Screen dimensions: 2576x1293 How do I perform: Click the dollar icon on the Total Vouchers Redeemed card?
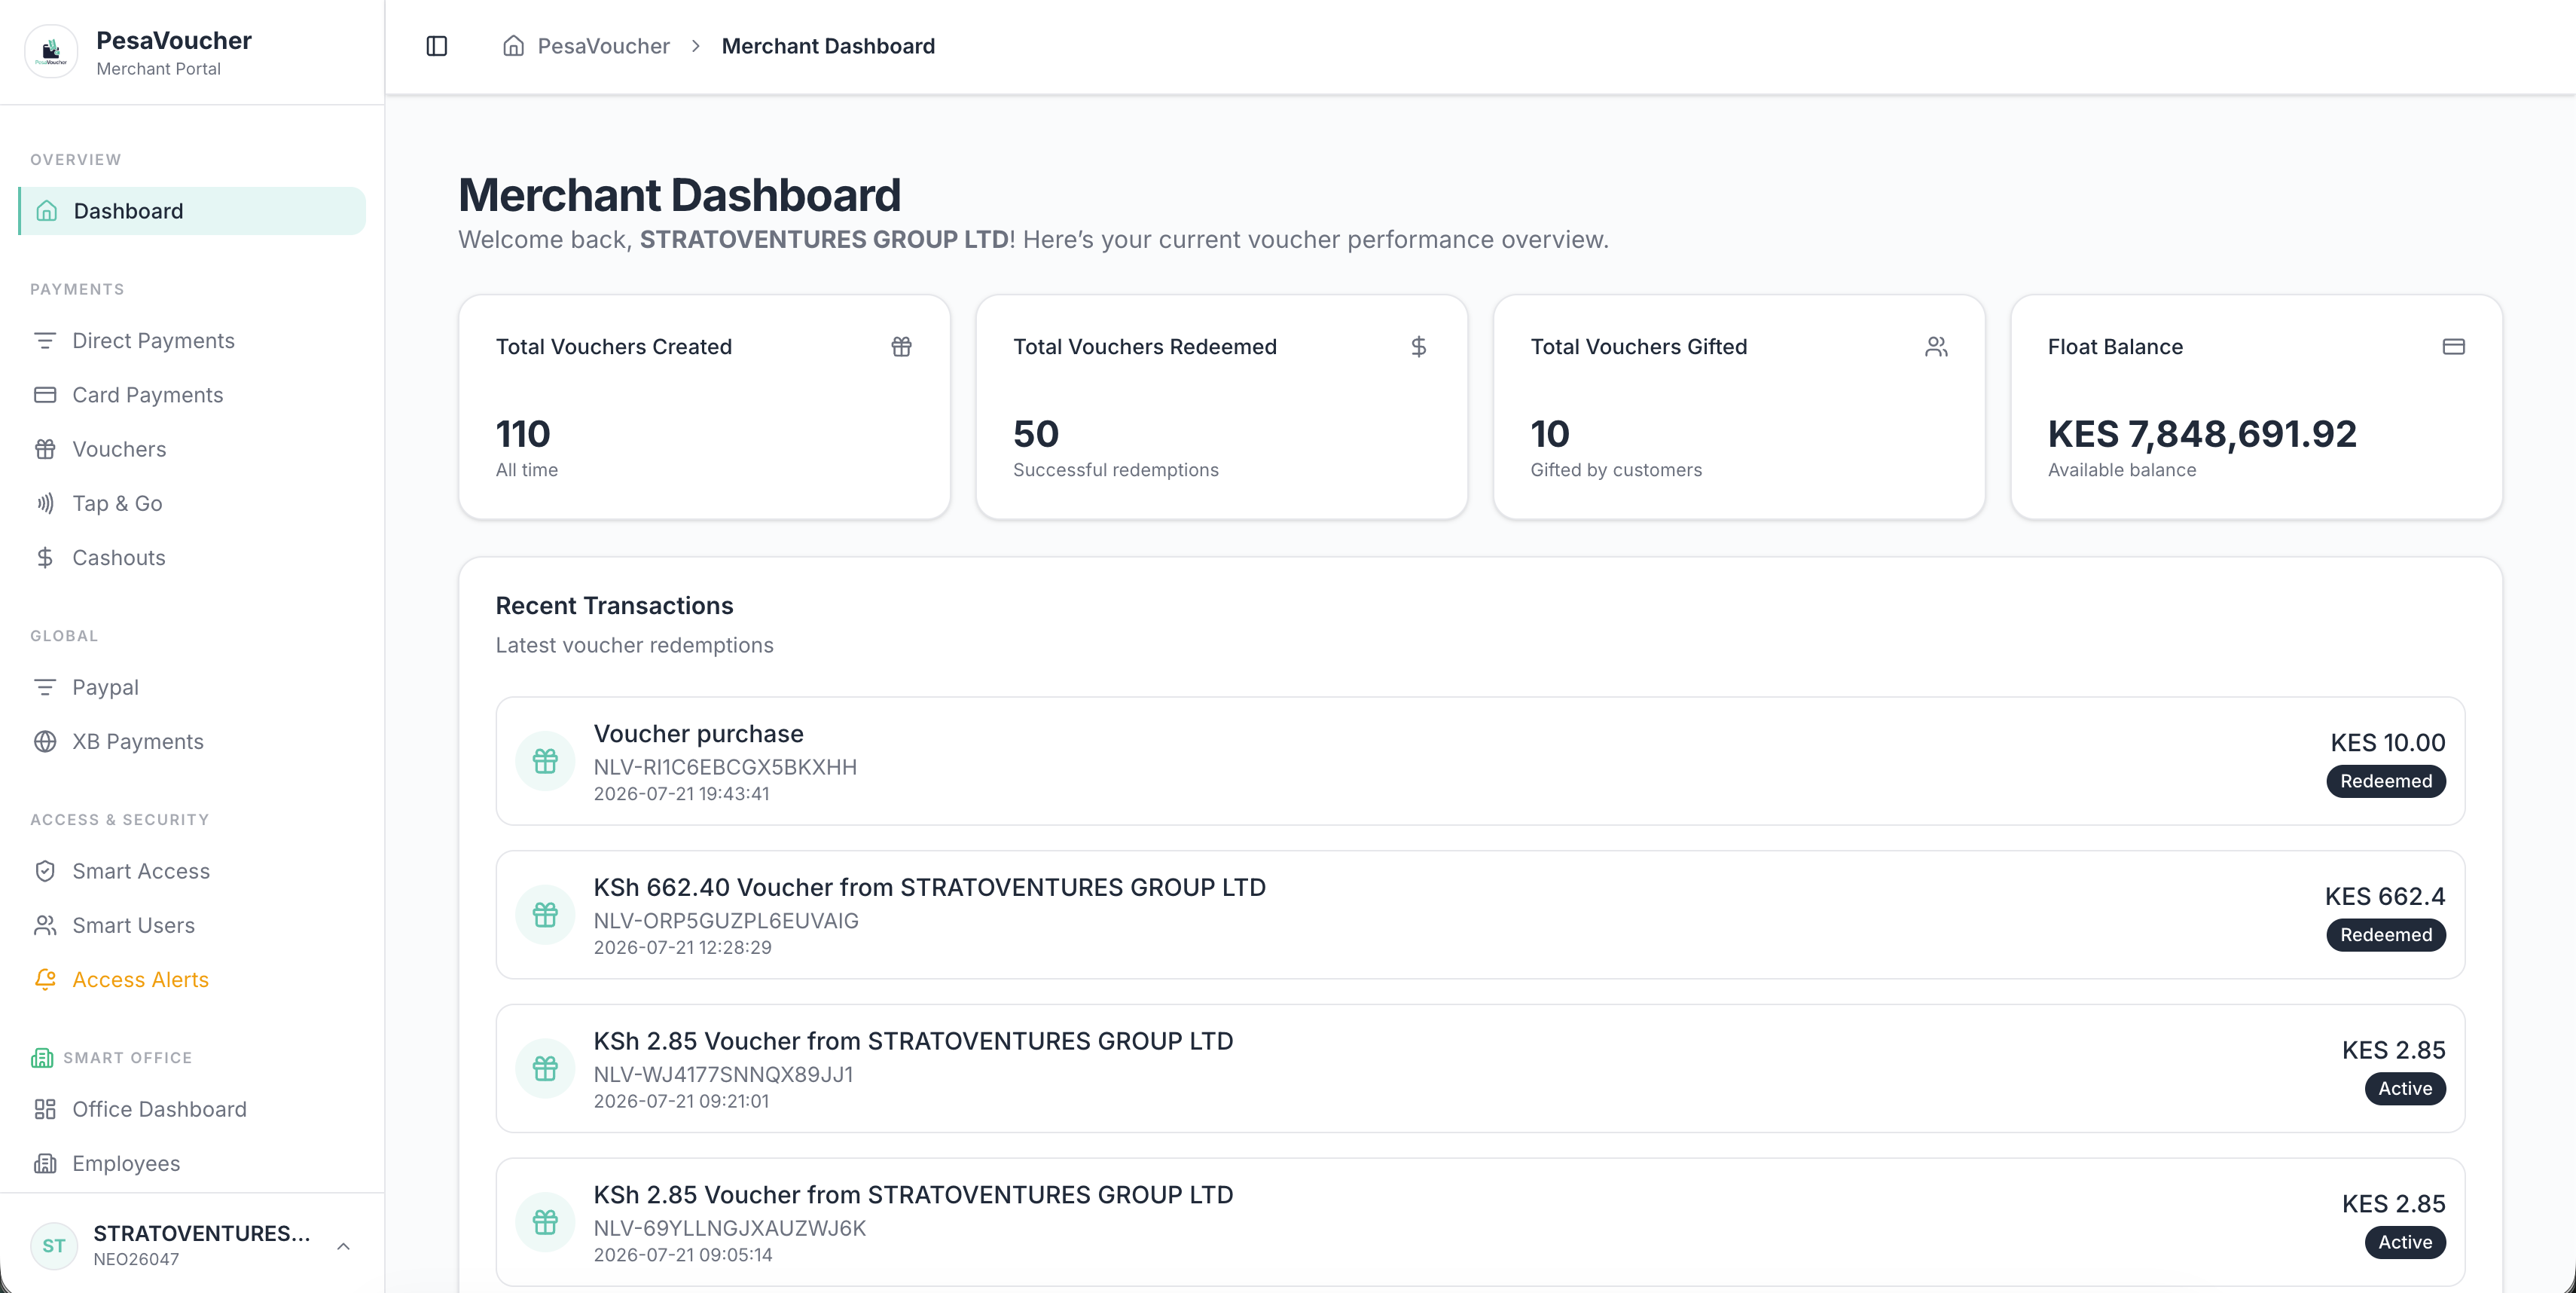(x=1418, y=347)
